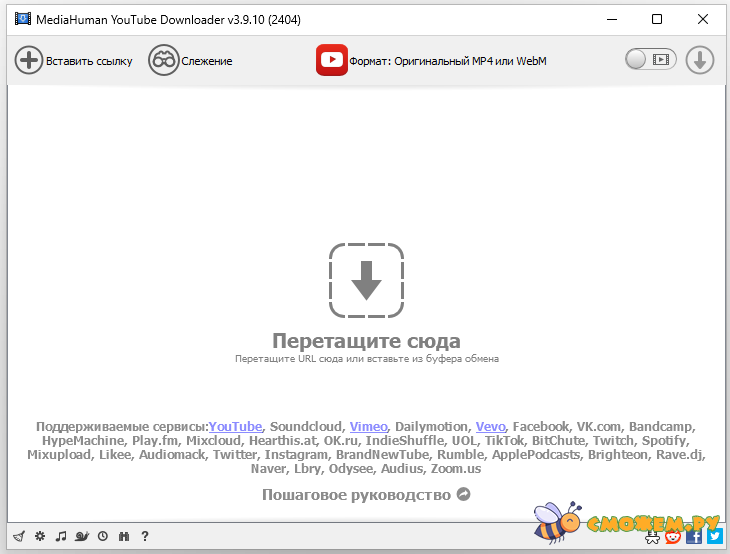Open Tracking via binoculars icon
Screen dimensions: 730x554
(163, 60)
